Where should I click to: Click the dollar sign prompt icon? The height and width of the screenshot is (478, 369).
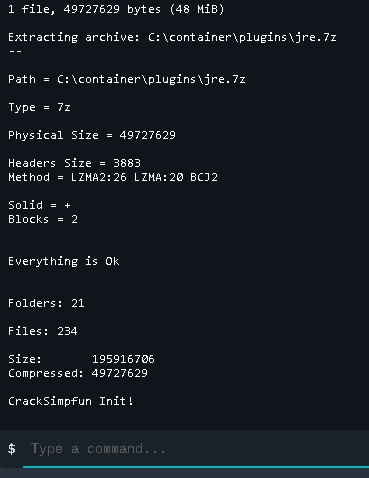pyautogui.click(x=12, y=449)
